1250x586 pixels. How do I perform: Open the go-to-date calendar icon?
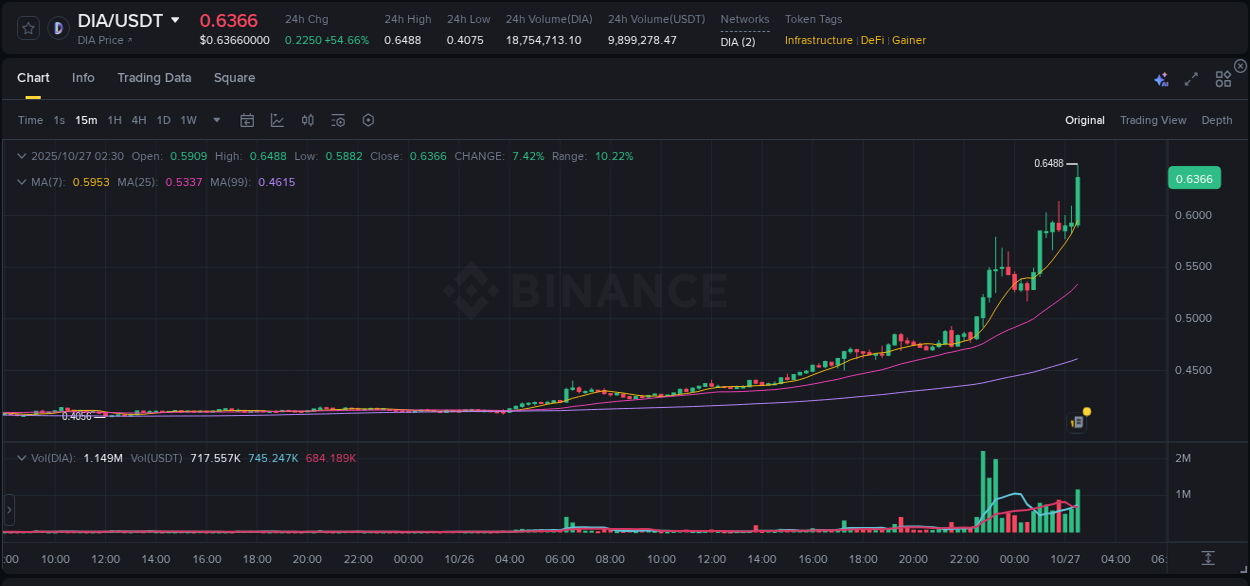click(247, 120)
